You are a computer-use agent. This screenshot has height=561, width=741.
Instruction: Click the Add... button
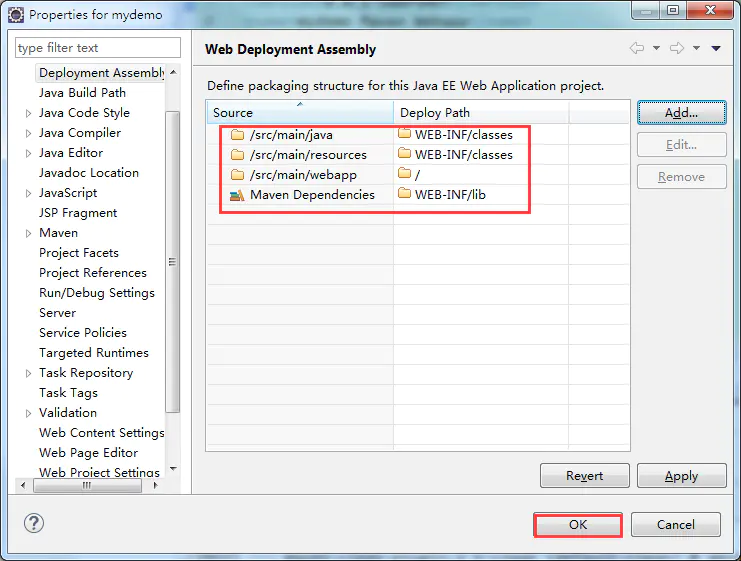coord(681,112)
